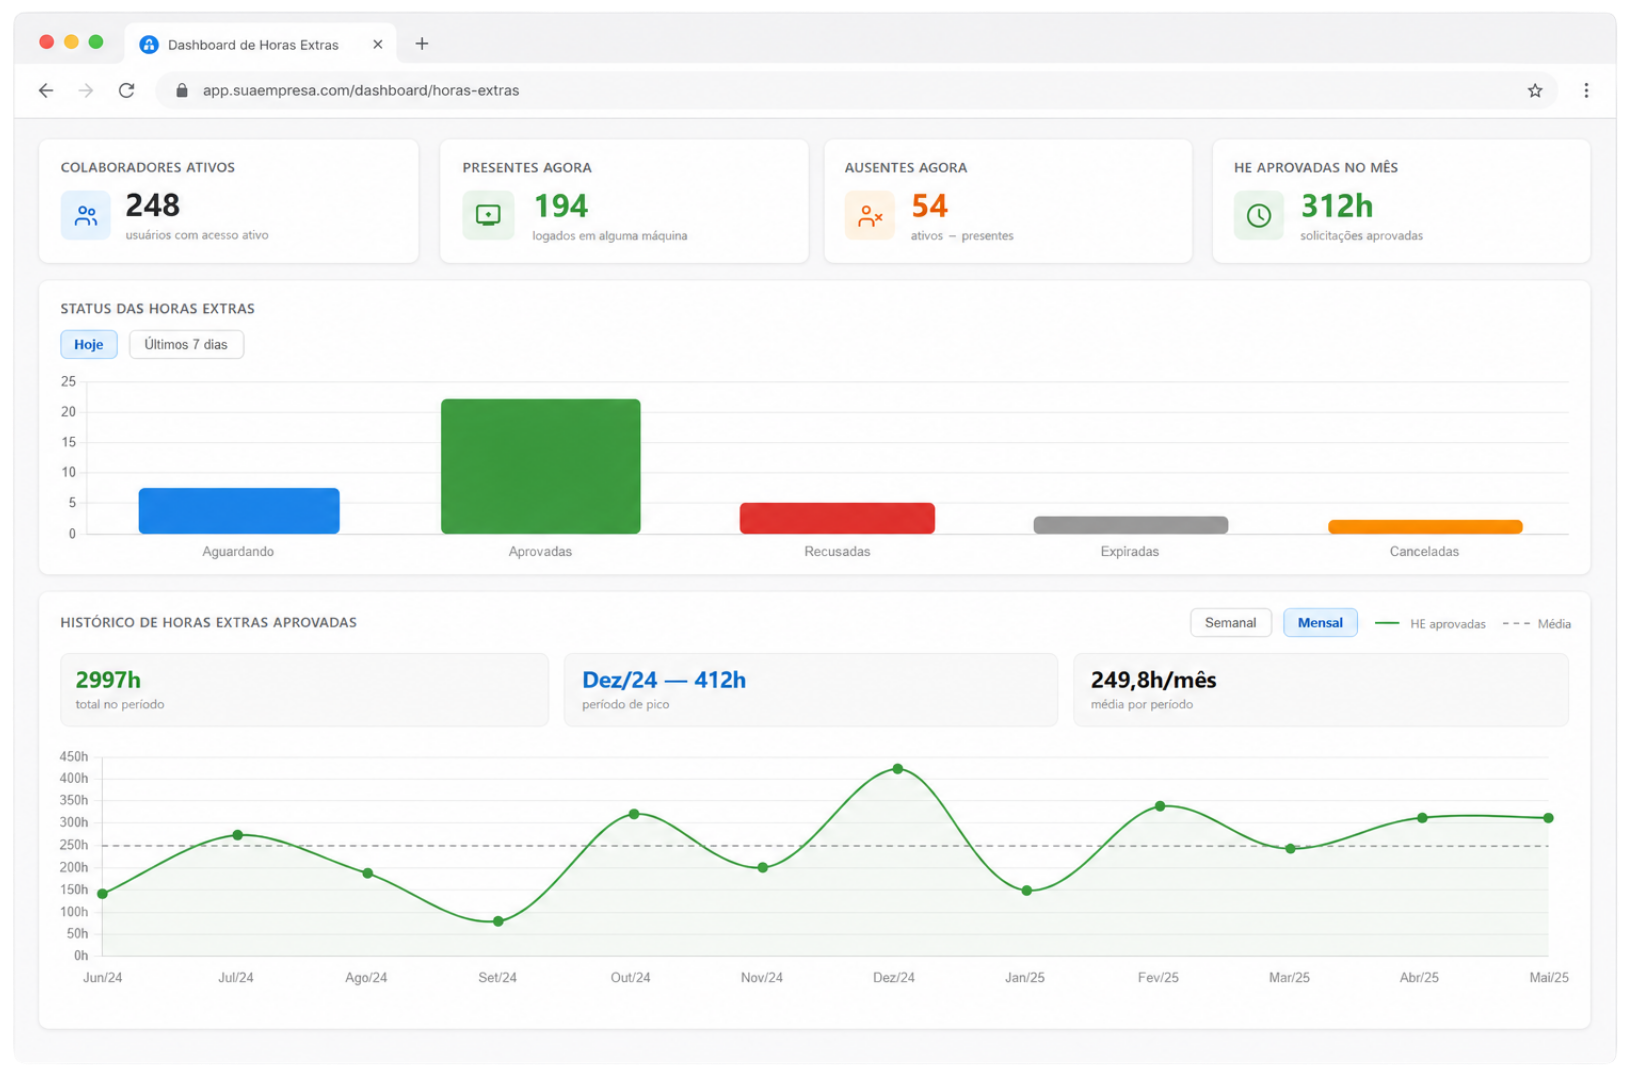Screen dimensions: 1630x1078
Task: Click the clock icon in HE Aprovadas card
Action: click(1259, 215)
